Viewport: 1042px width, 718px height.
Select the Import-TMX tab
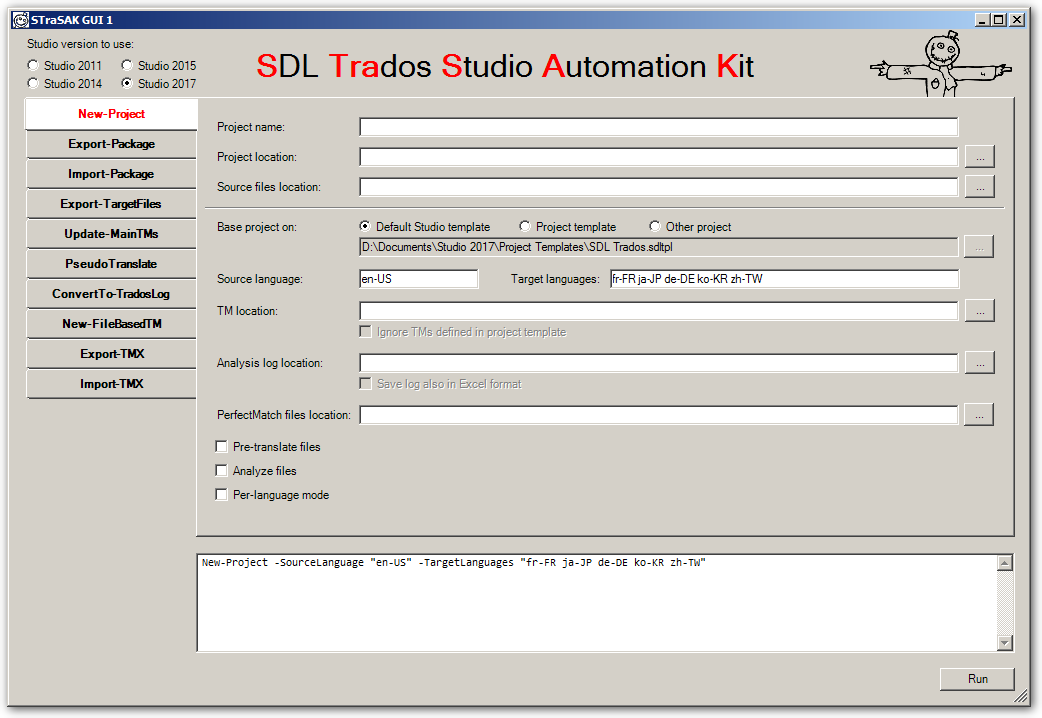pos(112,383)
